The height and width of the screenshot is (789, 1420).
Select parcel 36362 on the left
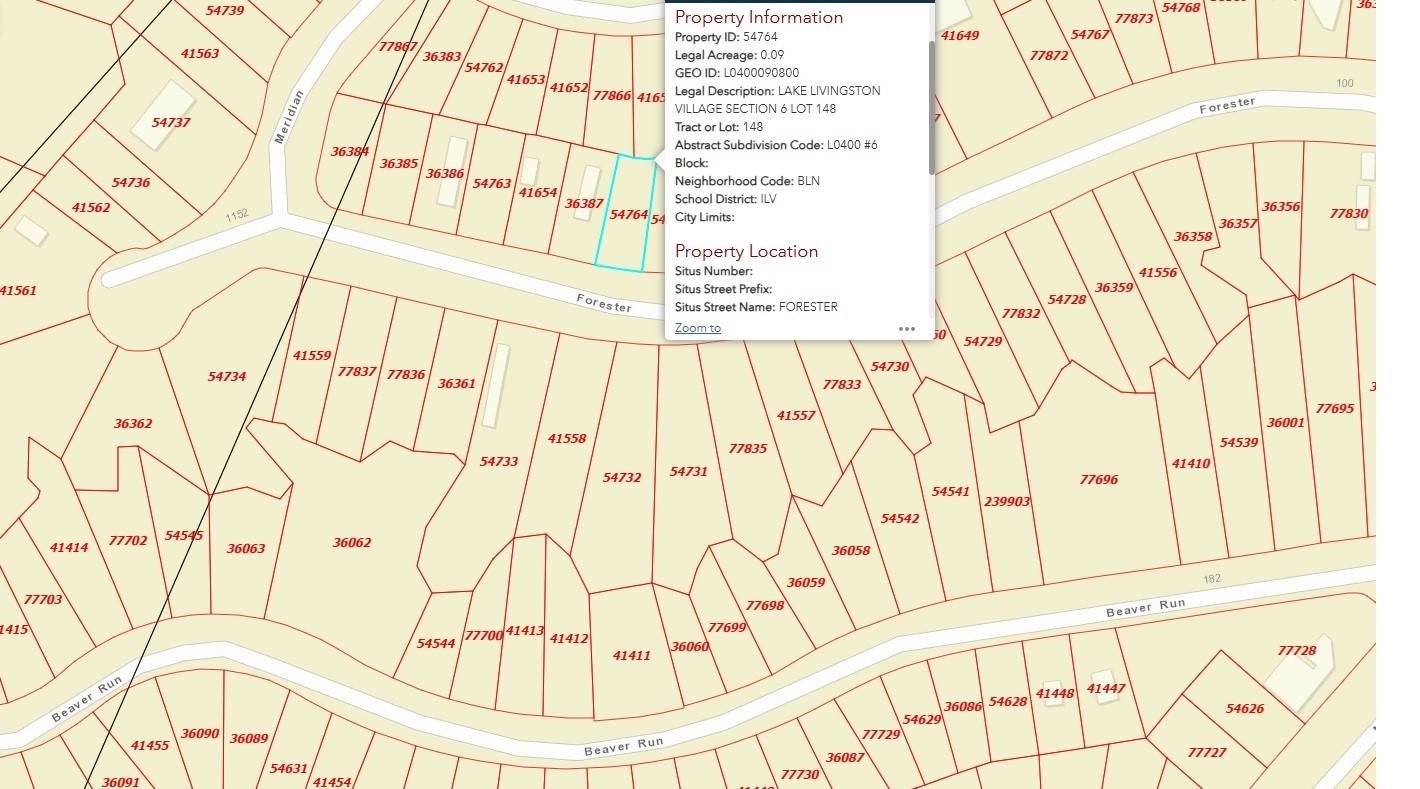point(132,424)
